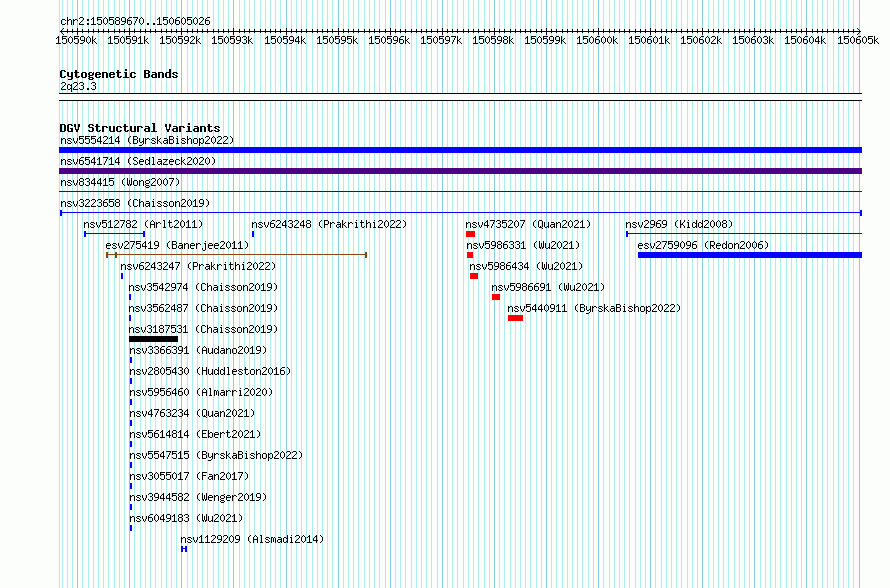Select the red nsv4735207 variant block
This screenshot has width=890, height=588.
coord(470,234)
